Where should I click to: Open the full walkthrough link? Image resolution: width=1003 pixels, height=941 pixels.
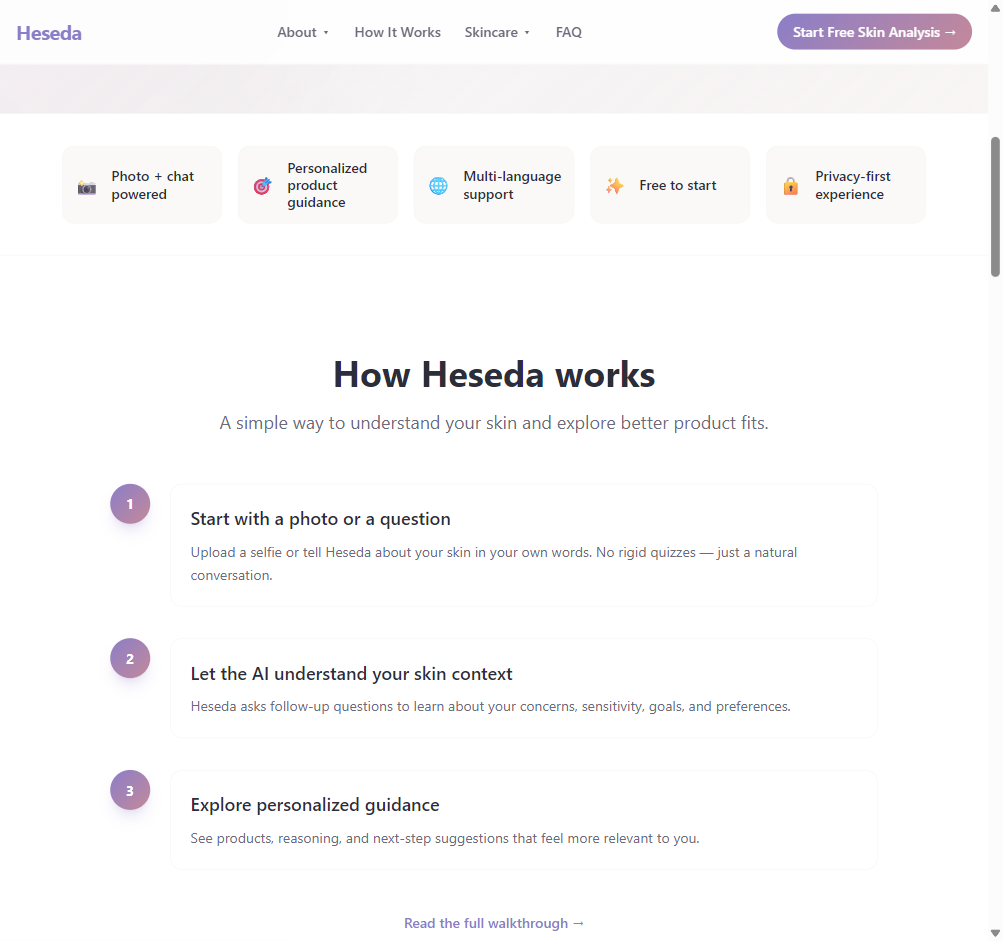point(494,923)
